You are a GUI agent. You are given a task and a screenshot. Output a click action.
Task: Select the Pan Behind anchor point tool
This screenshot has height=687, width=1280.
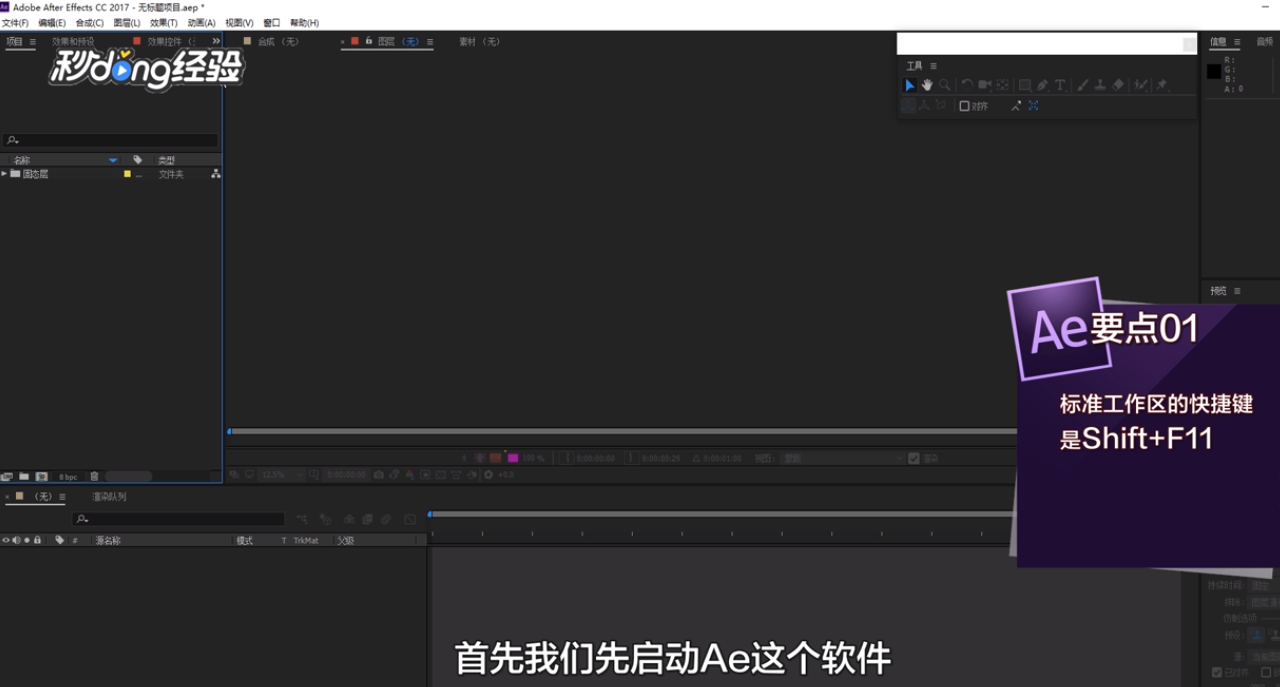point(1002,85)
